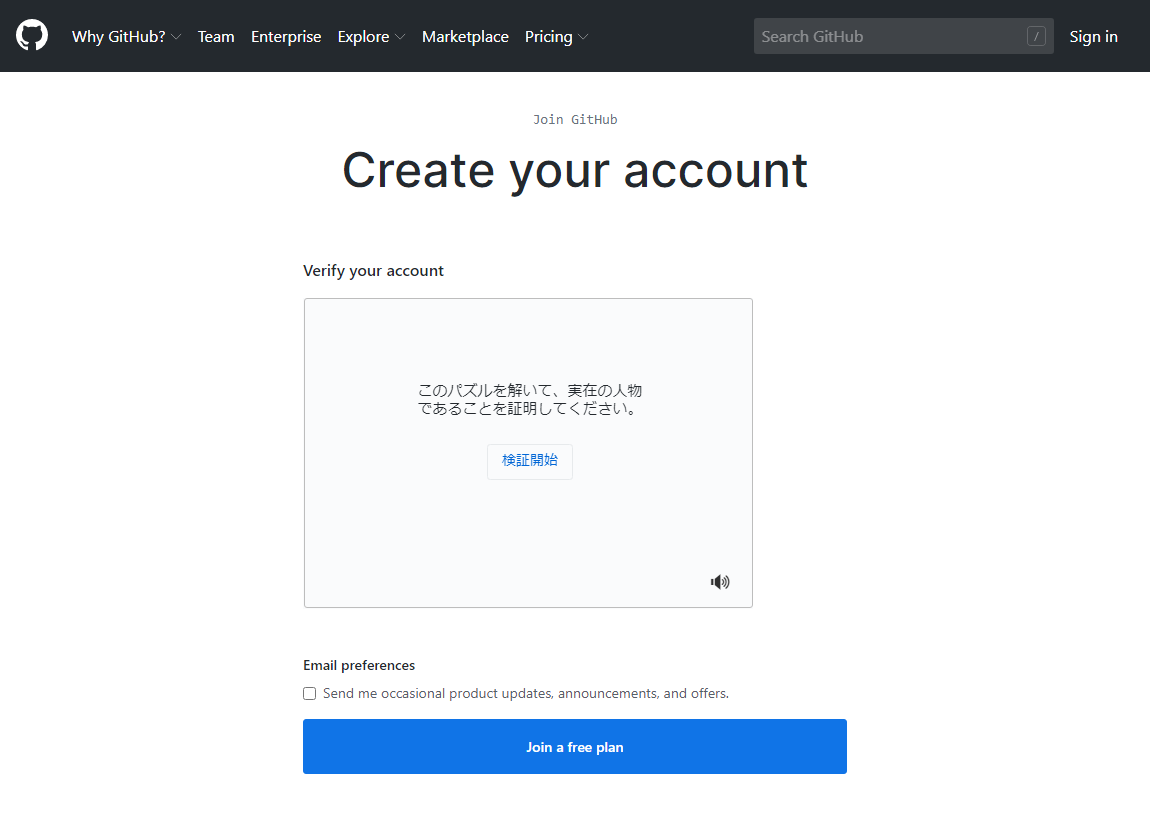This screenshot has width=1150, height=819.
Task: Click the audio challenge speaker icon
Action: [x=720, y=582]
